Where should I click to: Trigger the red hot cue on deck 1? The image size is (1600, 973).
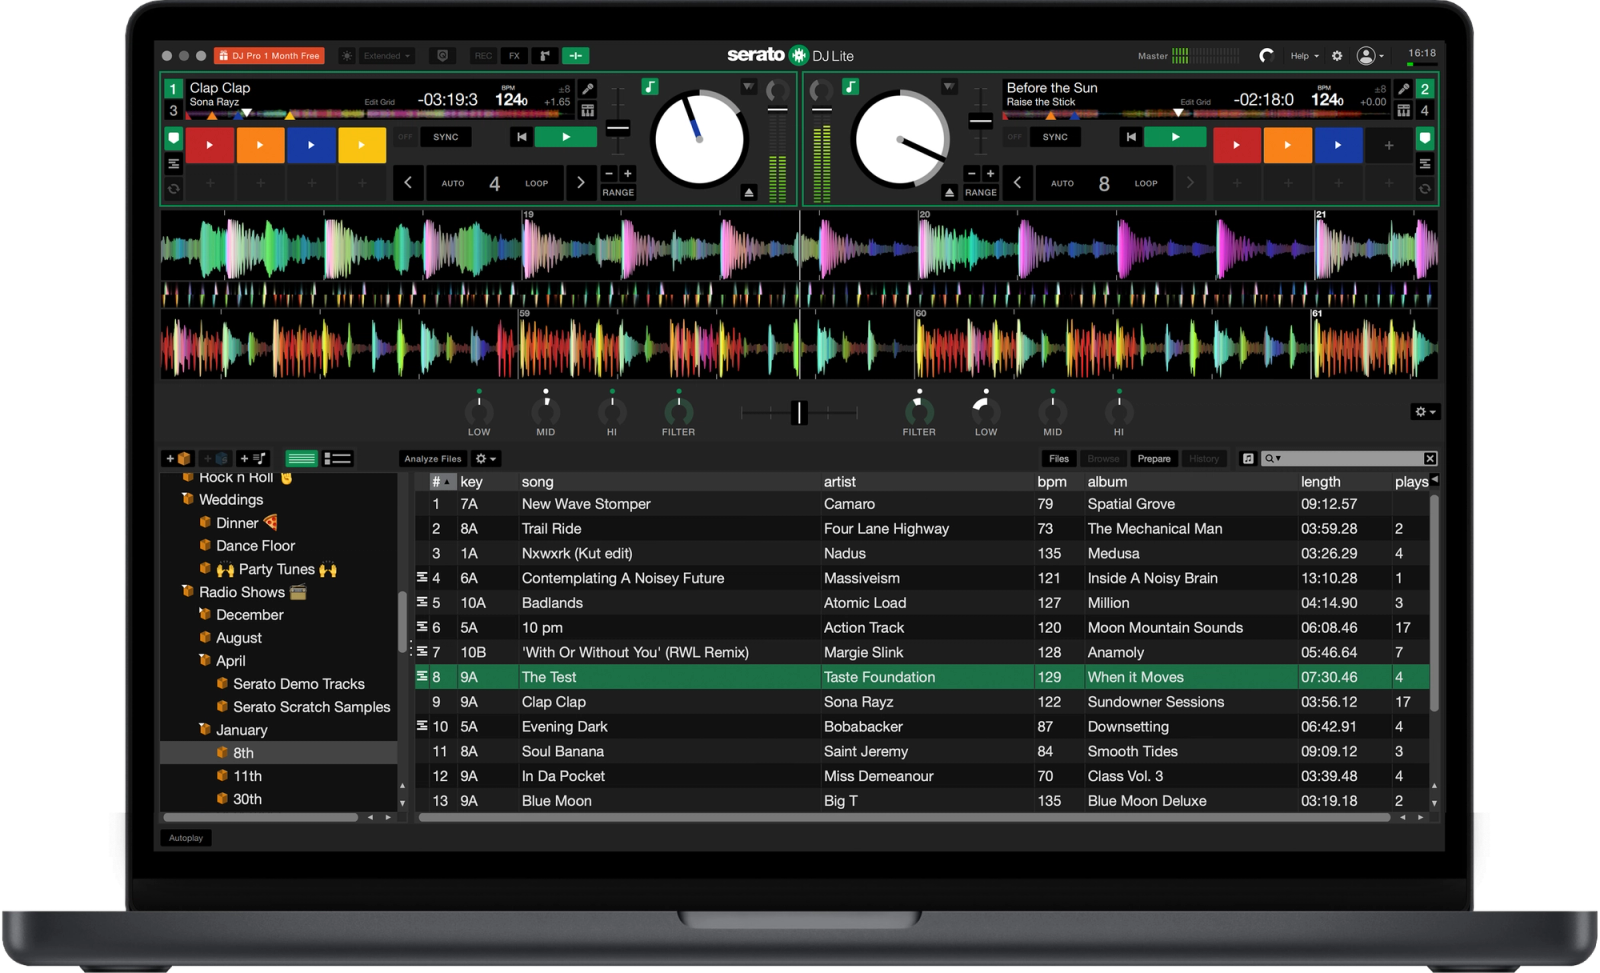(x=210, y=145)
